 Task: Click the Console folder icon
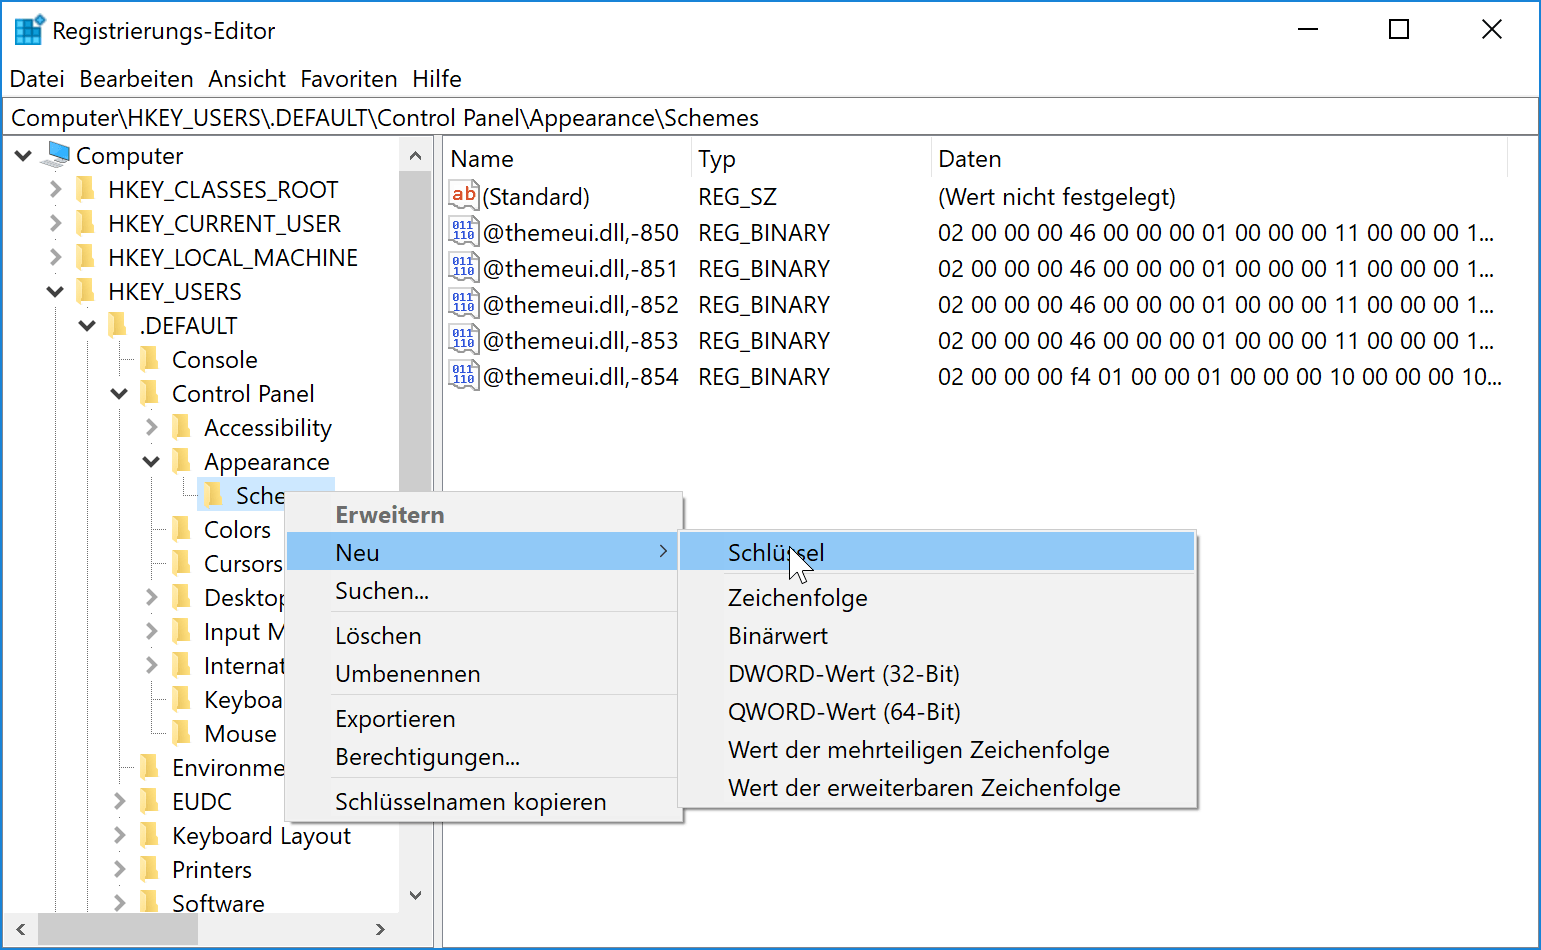point(151,359)
